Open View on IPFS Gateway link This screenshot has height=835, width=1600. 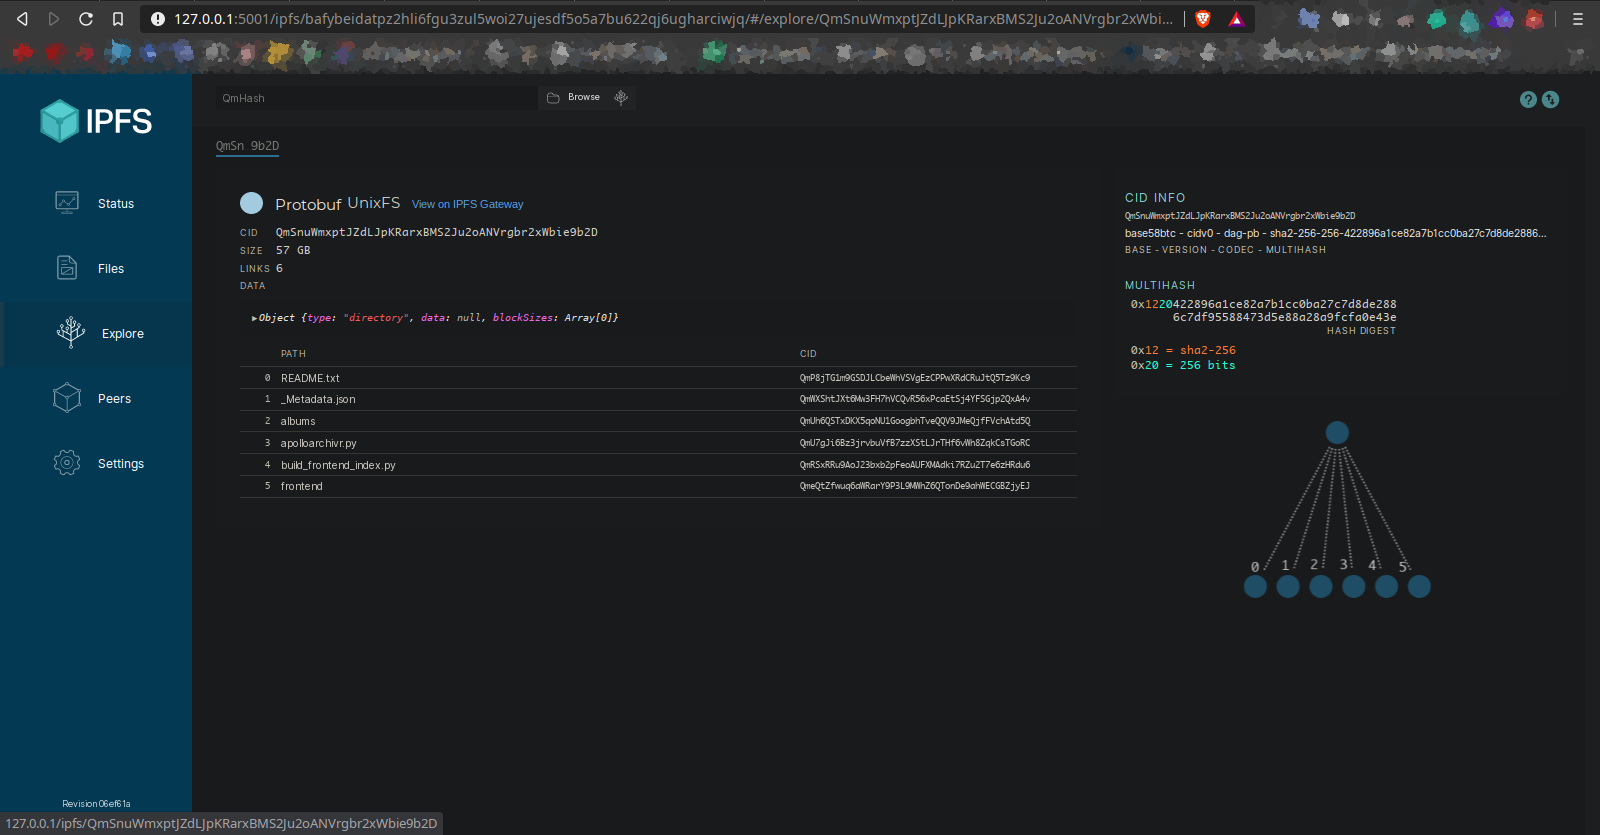click(468, 204)
